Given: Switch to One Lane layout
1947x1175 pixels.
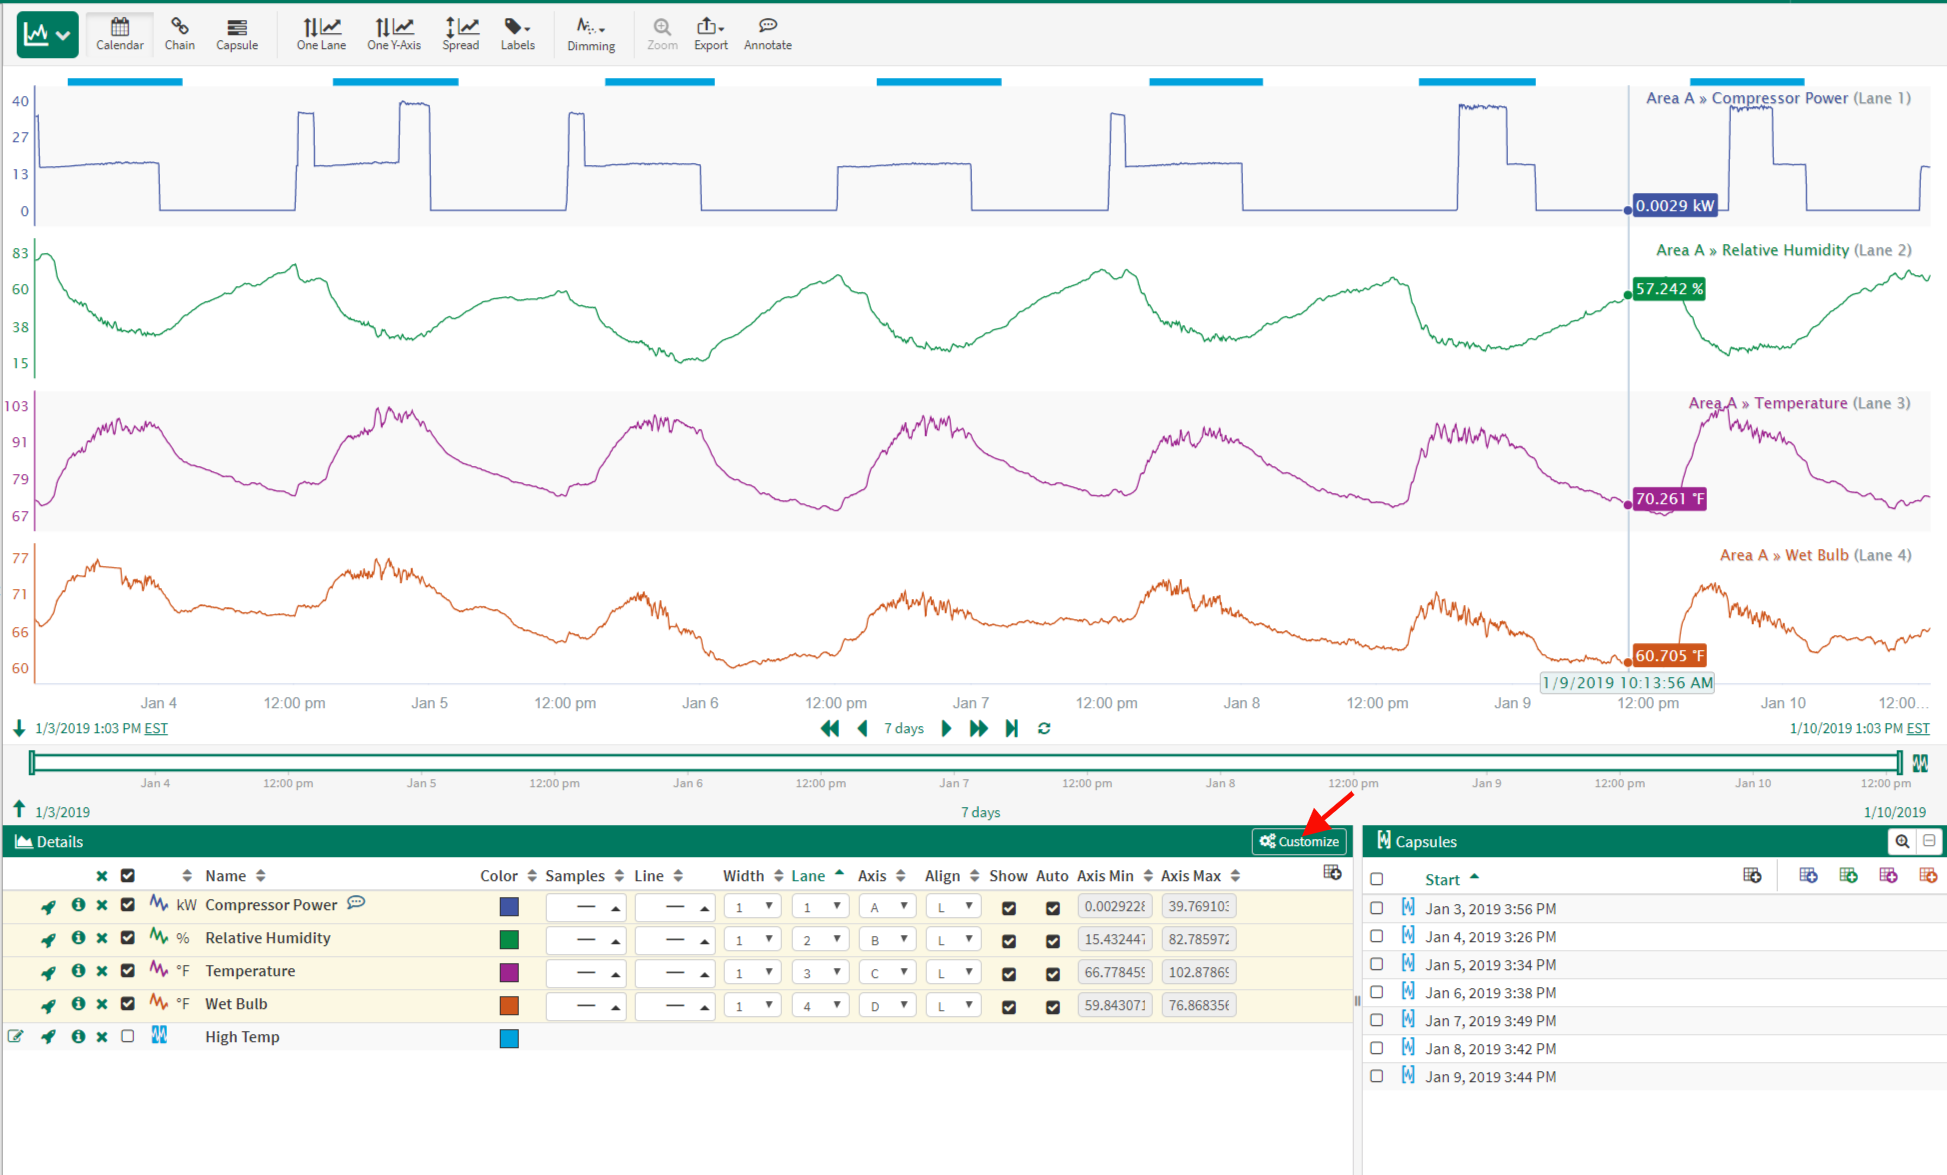Looking at the screenshot, I should click(321, 33).
